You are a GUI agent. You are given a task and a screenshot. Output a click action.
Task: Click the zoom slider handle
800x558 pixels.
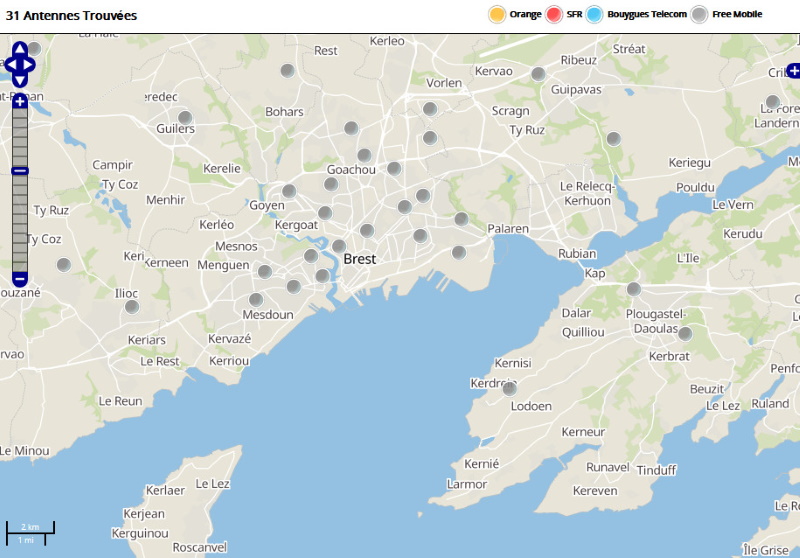20,171
